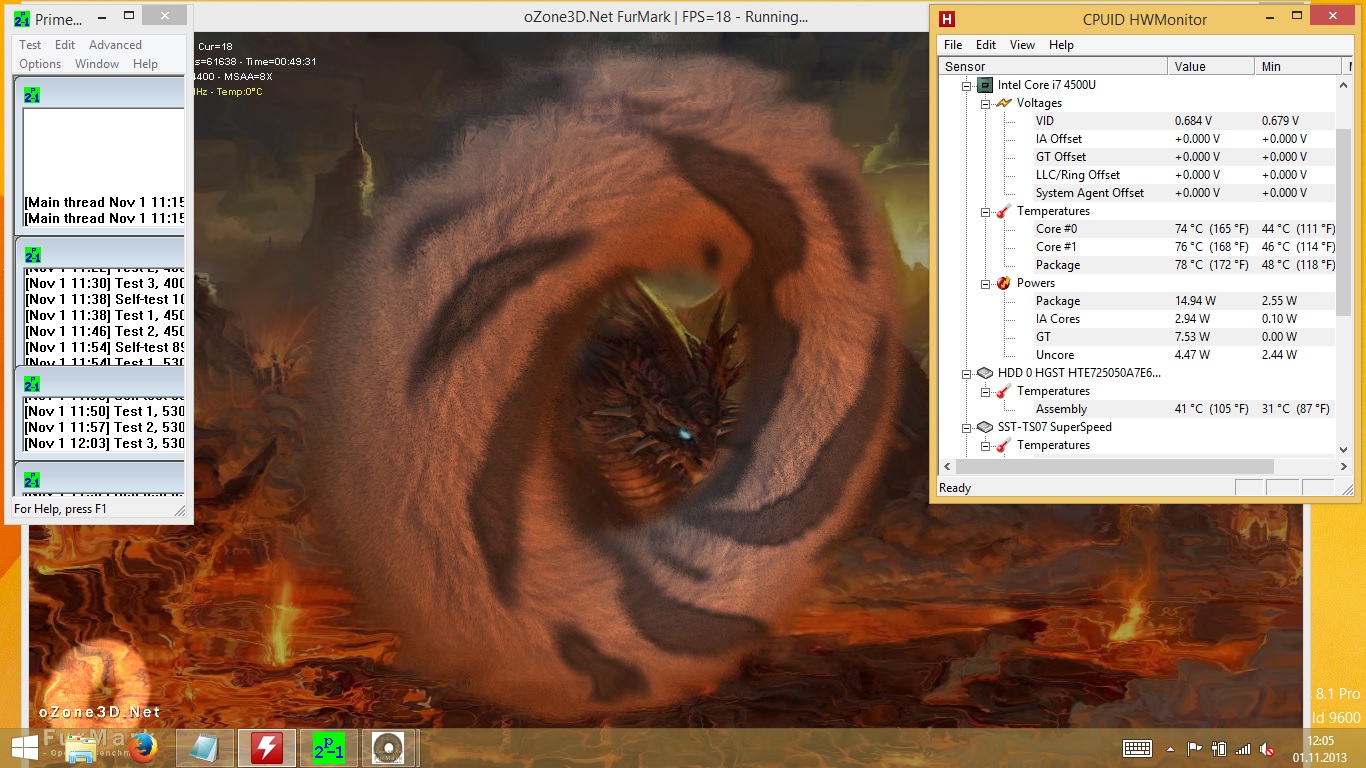Image resolution: width=1366 pixels, height=768 pixels.
Task: Switch to FurMark on the taskbar
Action: [388, 748]
